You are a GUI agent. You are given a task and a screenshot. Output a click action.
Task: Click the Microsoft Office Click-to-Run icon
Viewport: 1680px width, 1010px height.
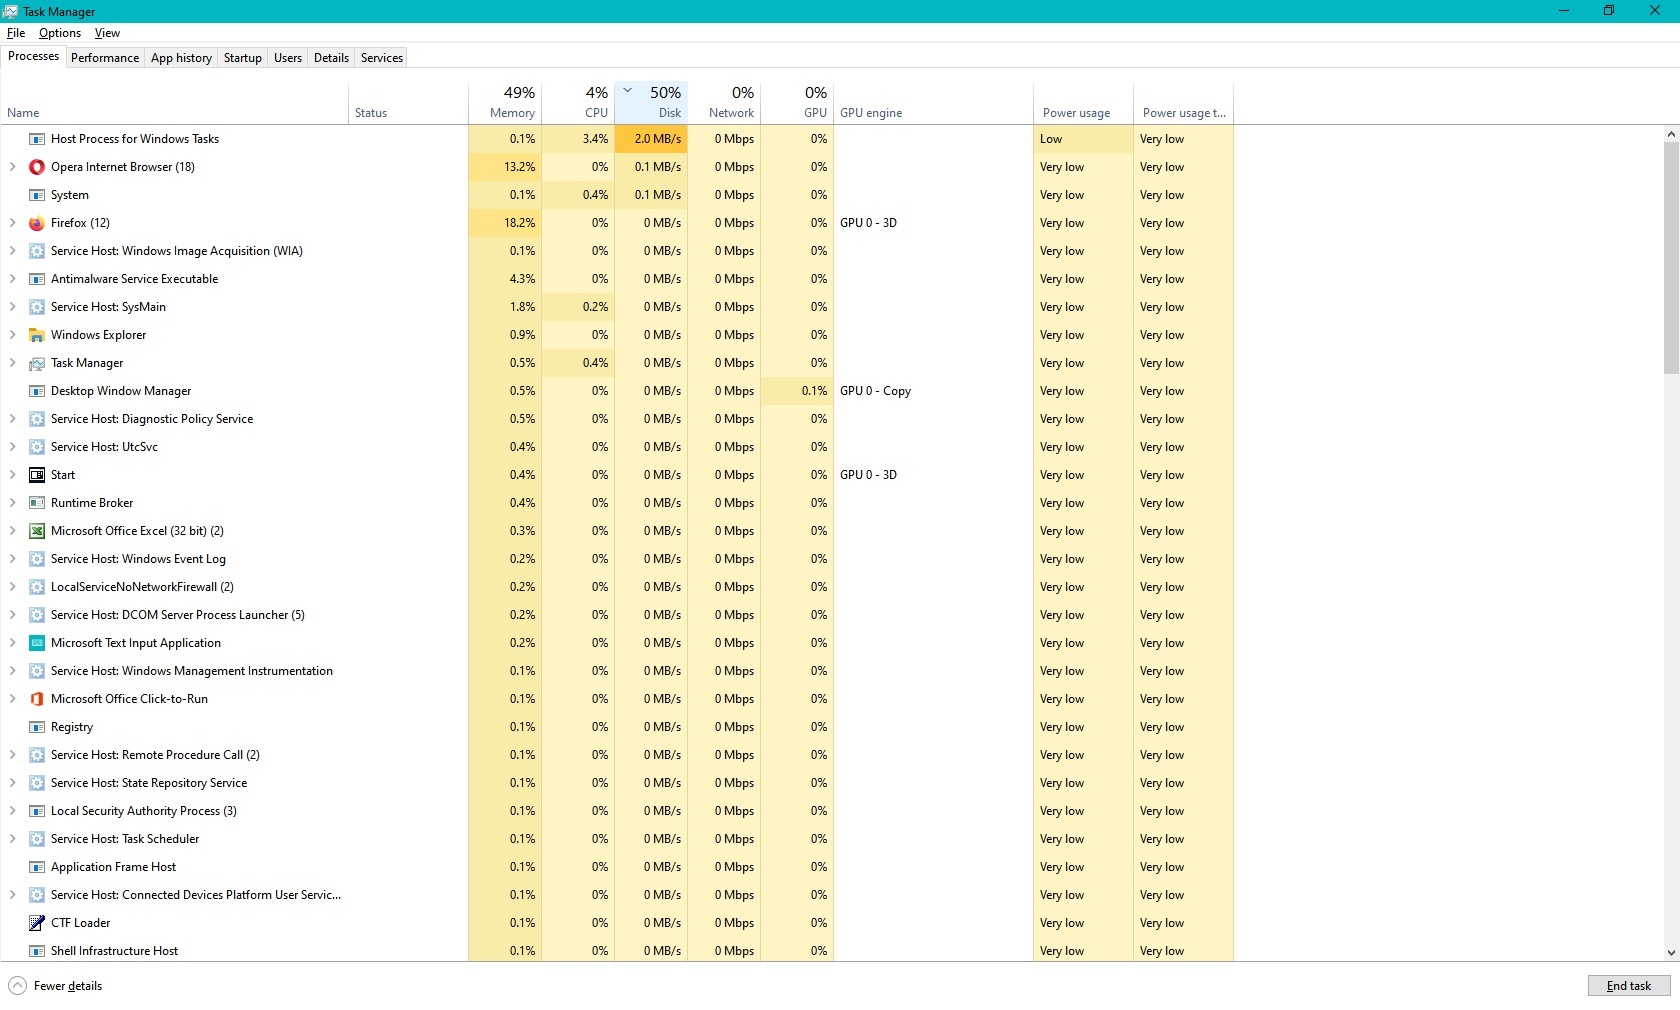[x=37, y=699]
